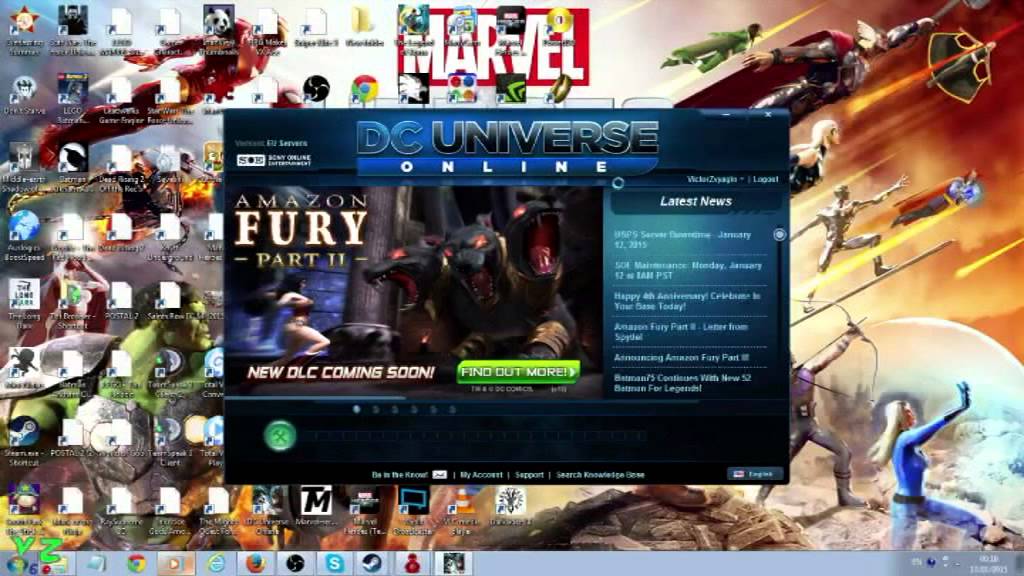1024x576 pixels.
Task: Open the Happy 4th Anniversary news item
Action: 687,301
